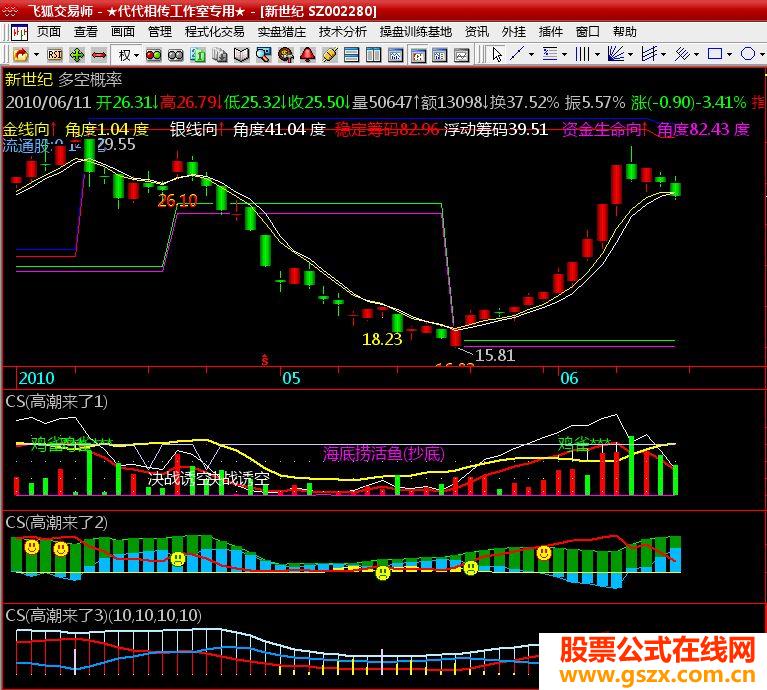767x690 pixels.
Task: Click the CS(高潮来了1) panel title
Action: tap(56, 402)
